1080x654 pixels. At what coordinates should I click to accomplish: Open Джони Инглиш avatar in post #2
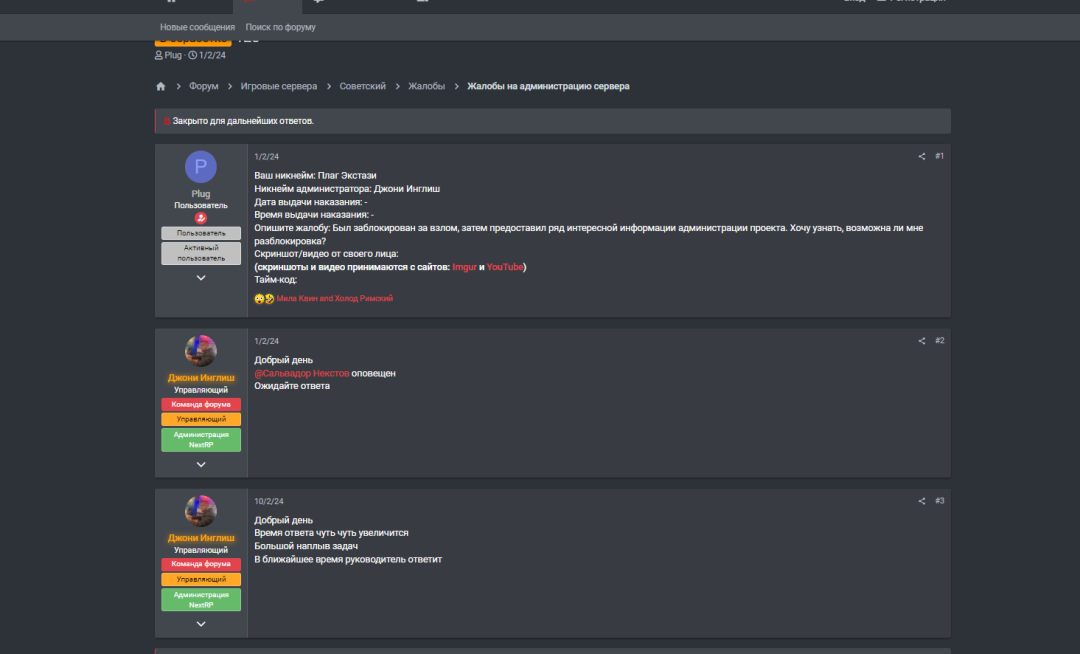[x=201, y=351]
